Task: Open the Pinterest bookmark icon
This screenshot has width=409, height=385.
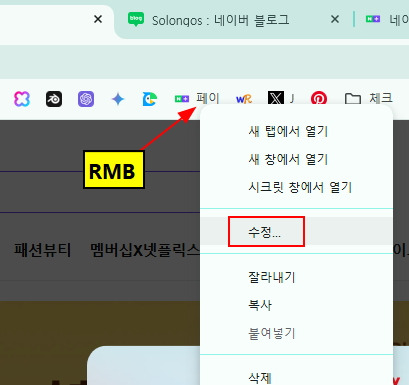Action: click(319, 99)
